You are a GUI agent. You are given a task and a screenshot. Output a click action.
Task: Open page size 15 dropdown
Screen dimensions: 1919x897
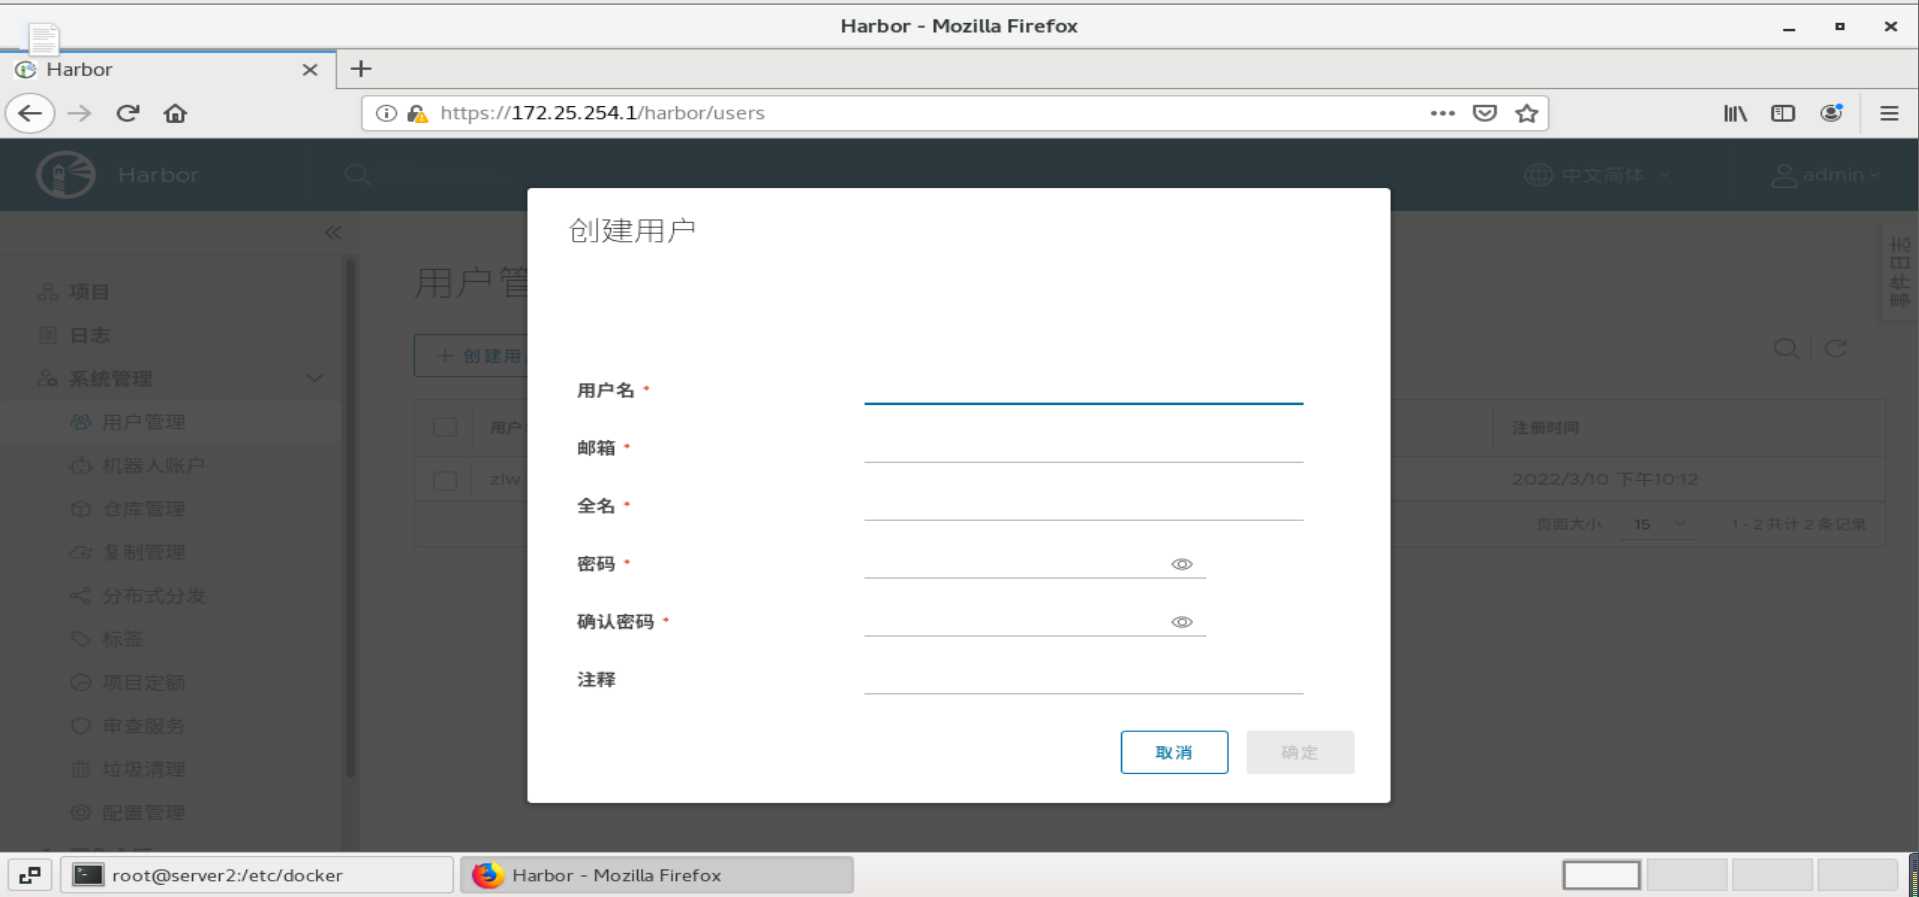[1659, 524]
